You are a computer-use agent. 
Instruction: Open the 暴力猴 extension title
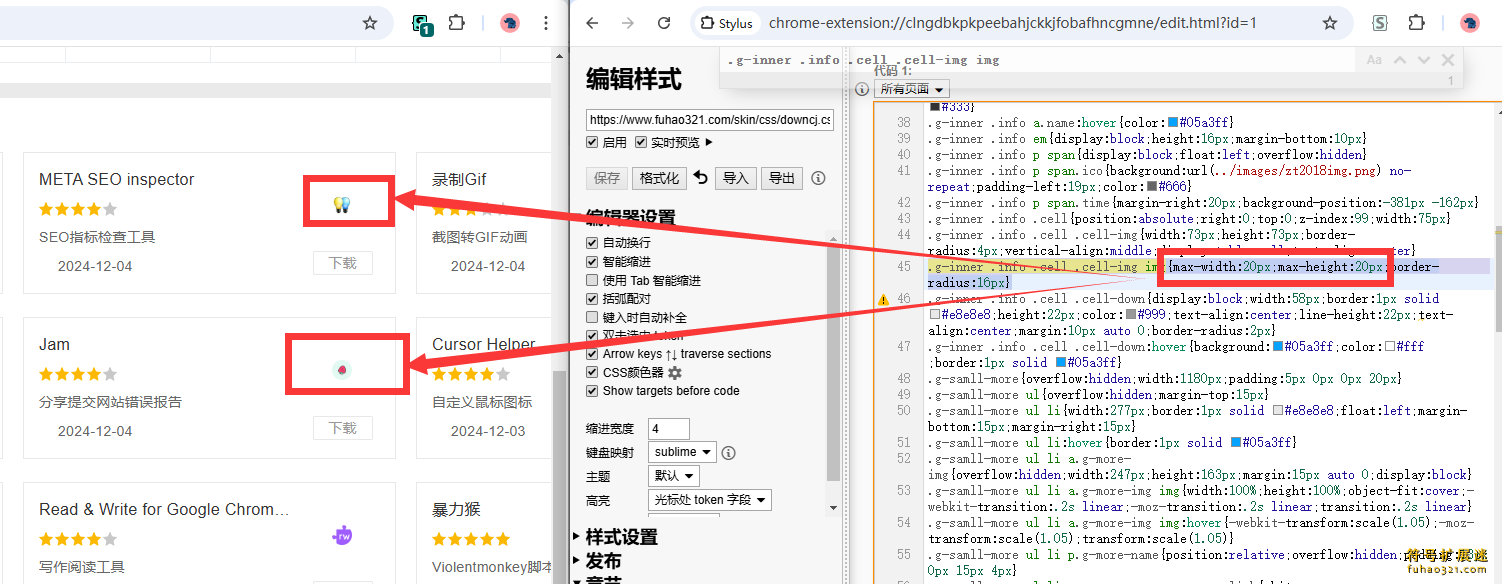tap(456, 510)
